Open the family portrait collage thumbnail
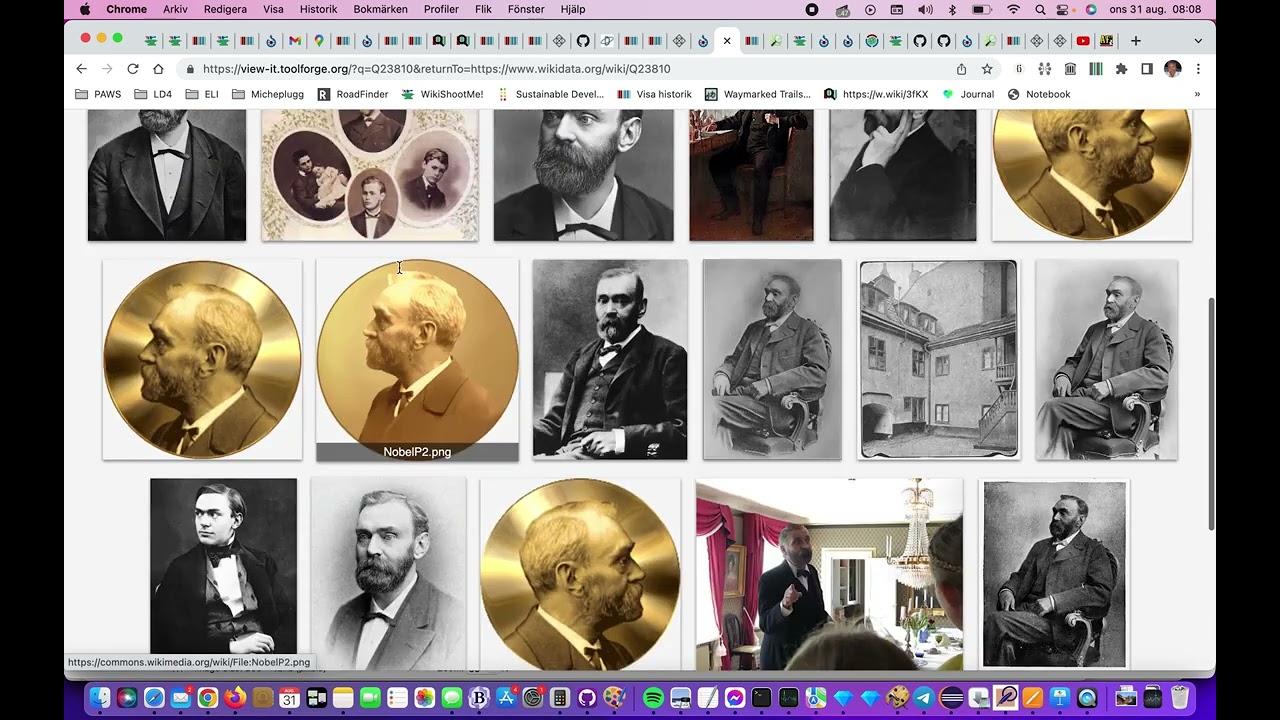 point(369,175)
